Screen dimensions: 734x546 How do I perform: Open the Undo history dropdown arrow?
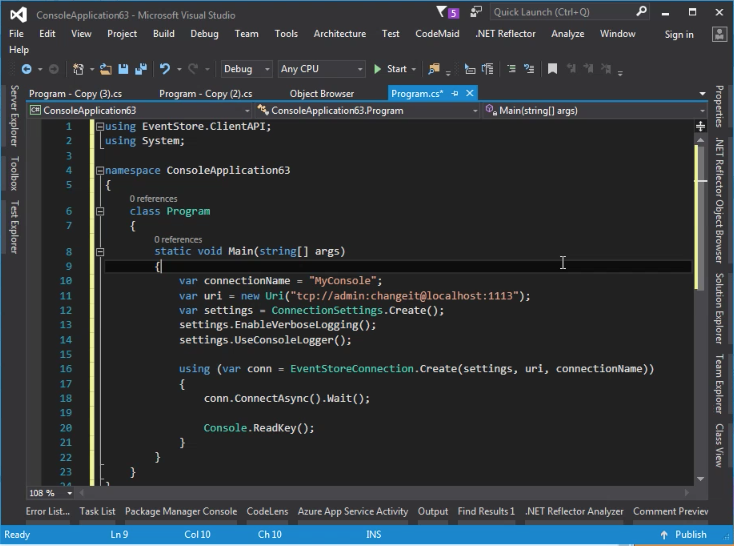179,69
